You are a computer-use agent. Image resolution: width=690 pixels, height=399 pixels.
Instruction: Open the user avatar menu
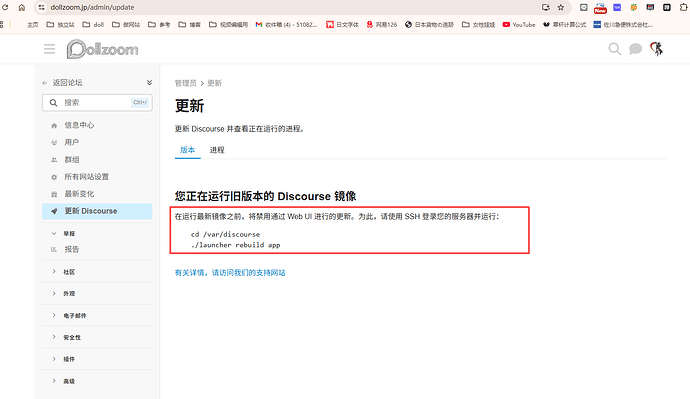coord(657,49)
